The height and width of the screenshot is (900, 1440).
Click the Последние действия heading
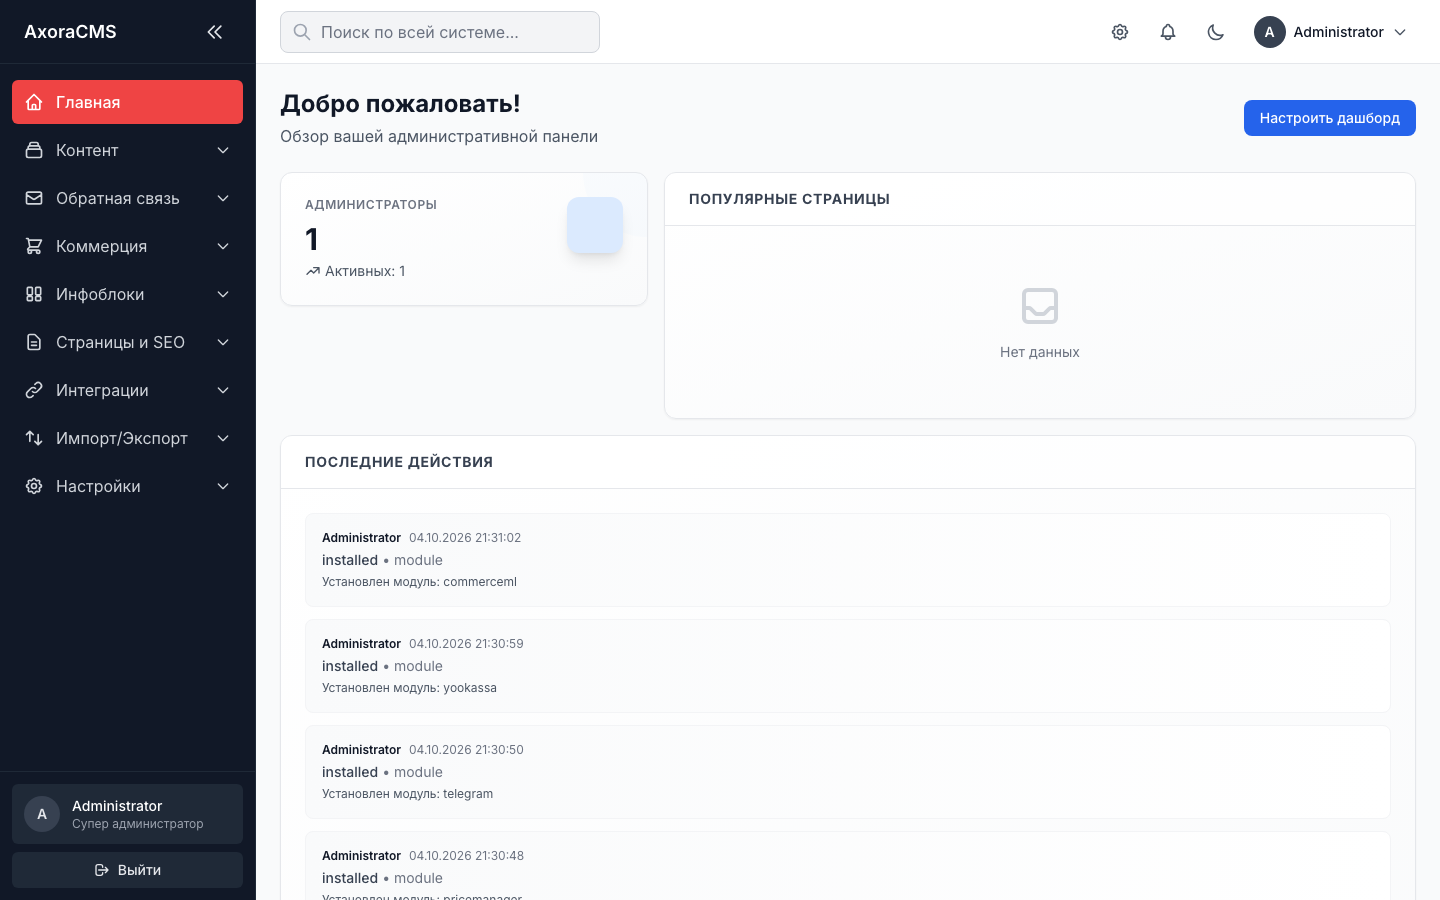[x=399, y=462]
